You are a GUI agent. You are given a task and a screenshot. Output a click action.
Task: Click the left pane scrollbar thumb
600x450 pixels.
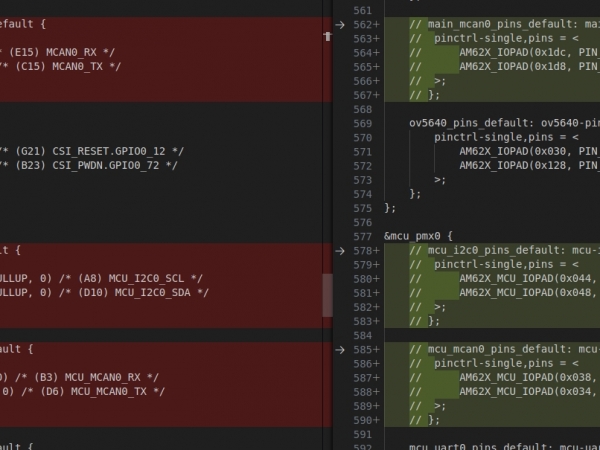[x=326, y=295]
